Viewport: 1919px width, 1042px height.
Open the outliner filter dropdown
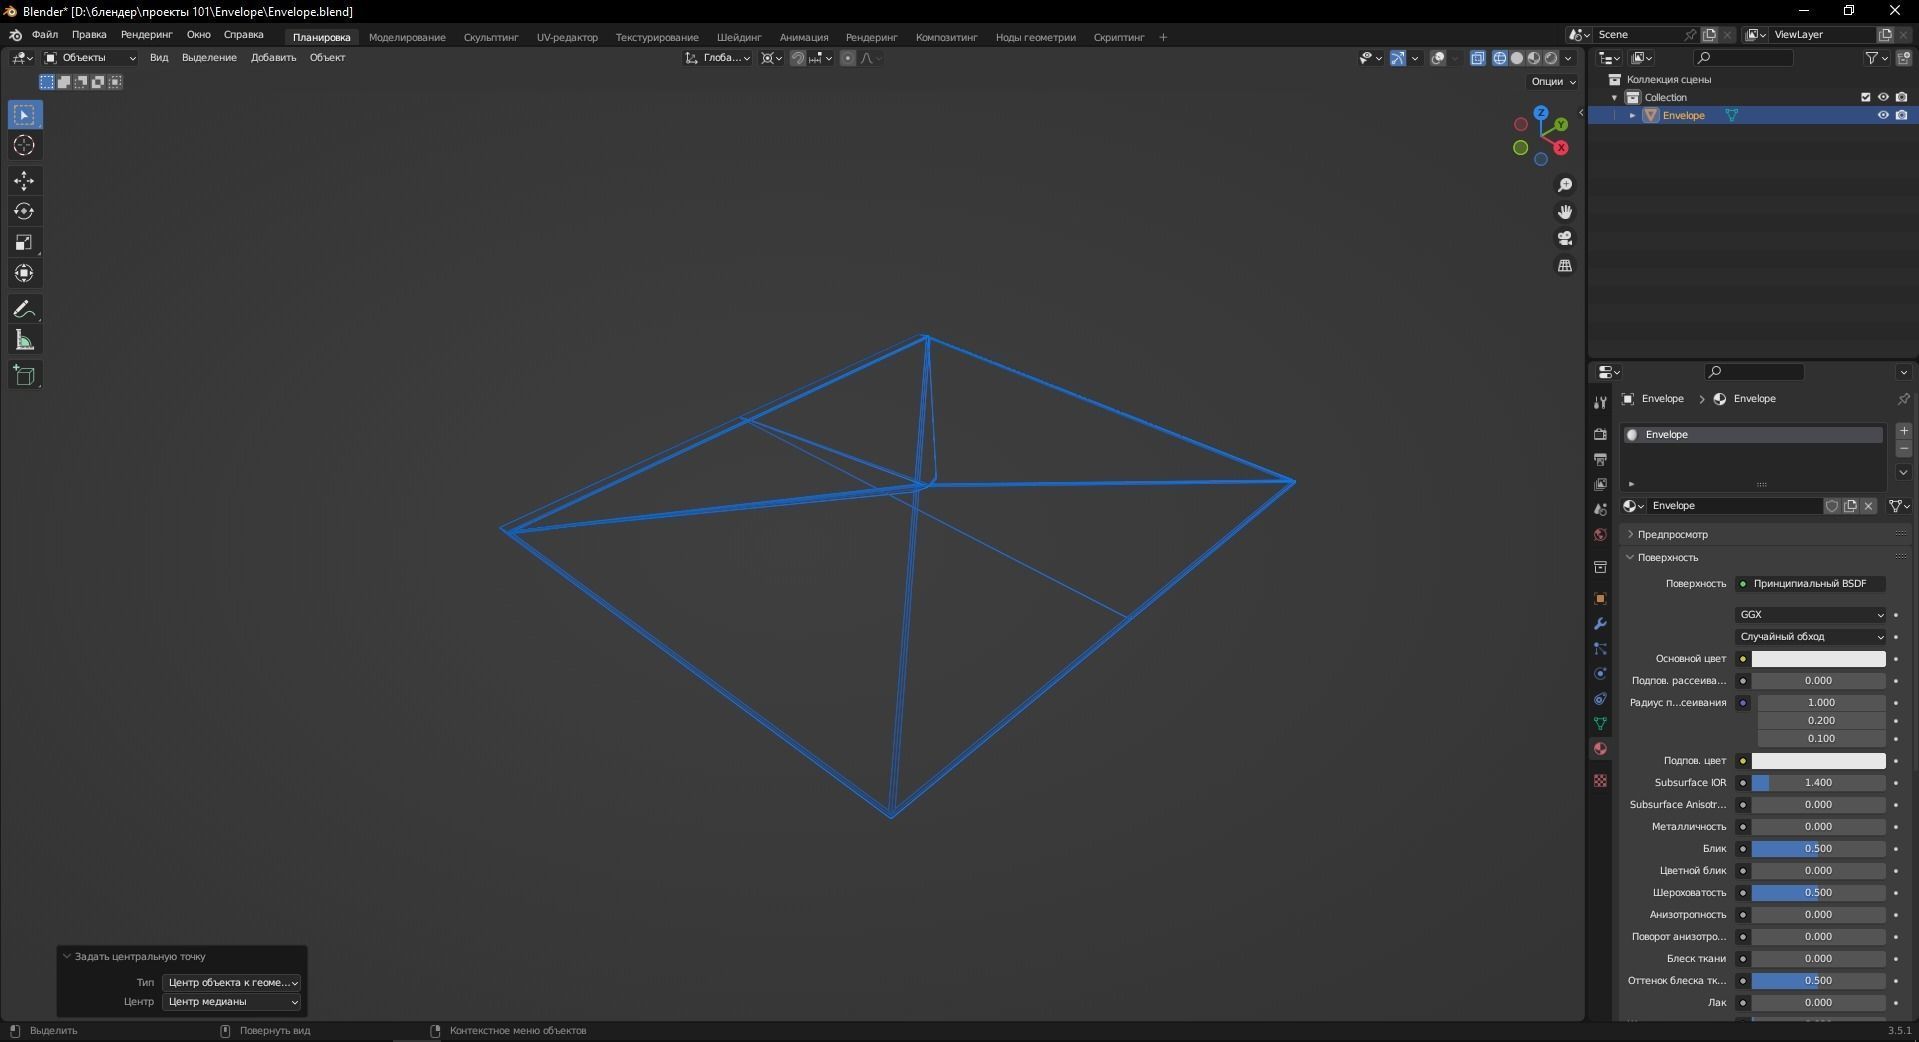tap(1877, 58)
